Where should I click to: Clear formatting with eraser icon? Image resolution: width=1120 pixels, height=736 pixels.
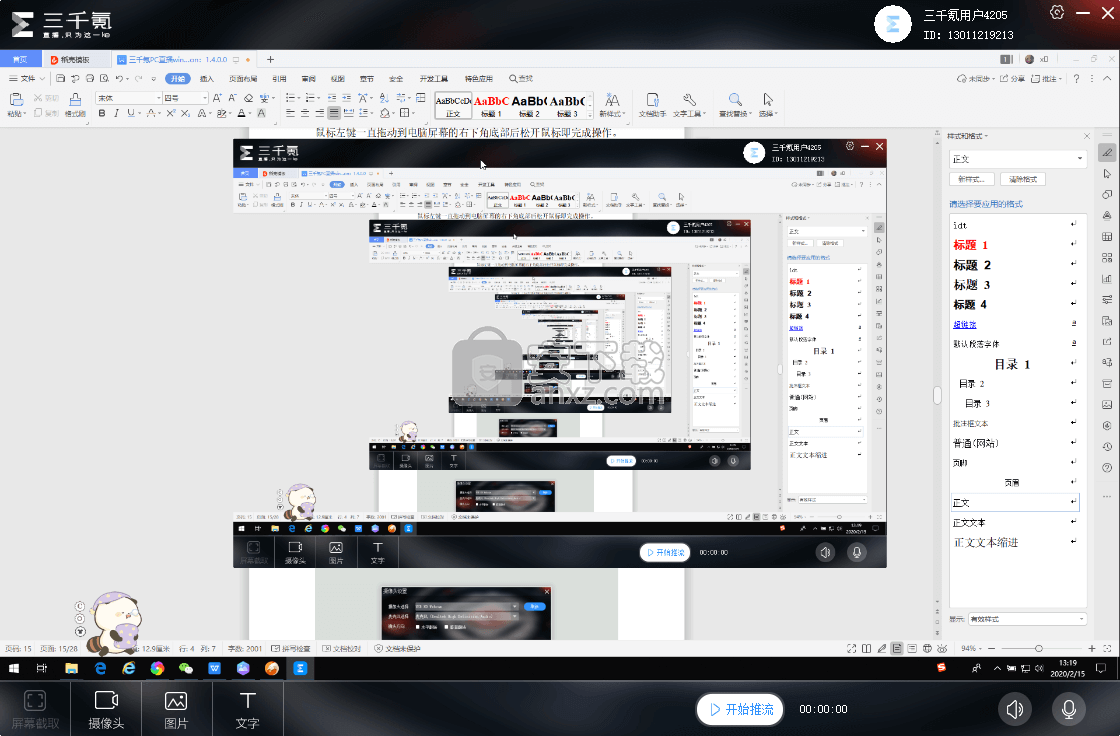[x=248, y=98]
